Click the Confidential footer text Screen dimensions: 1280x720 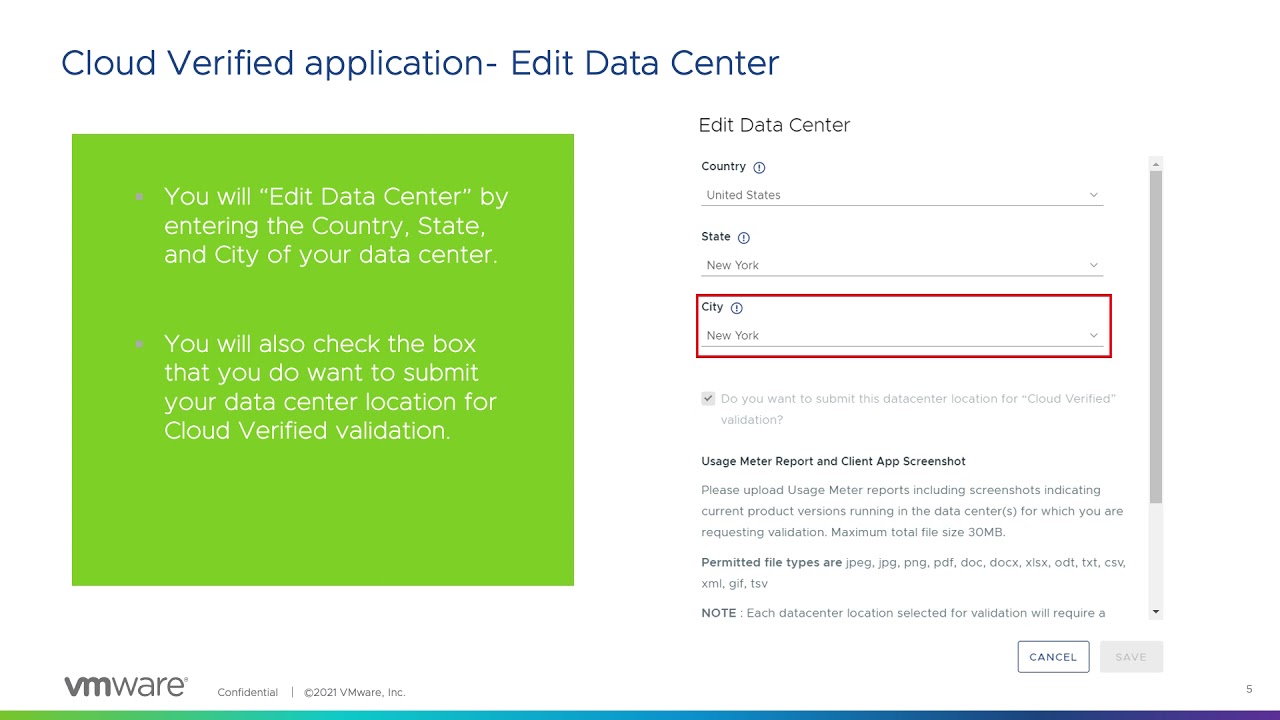pyautogui.click(x=247, y=692)
